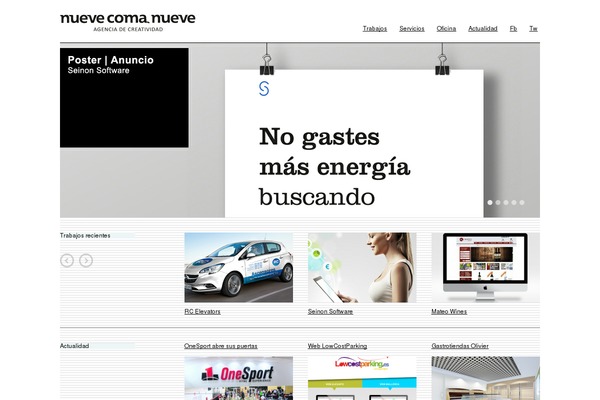
Task: Select the second slider pagination dot
Action: (498, 202)
